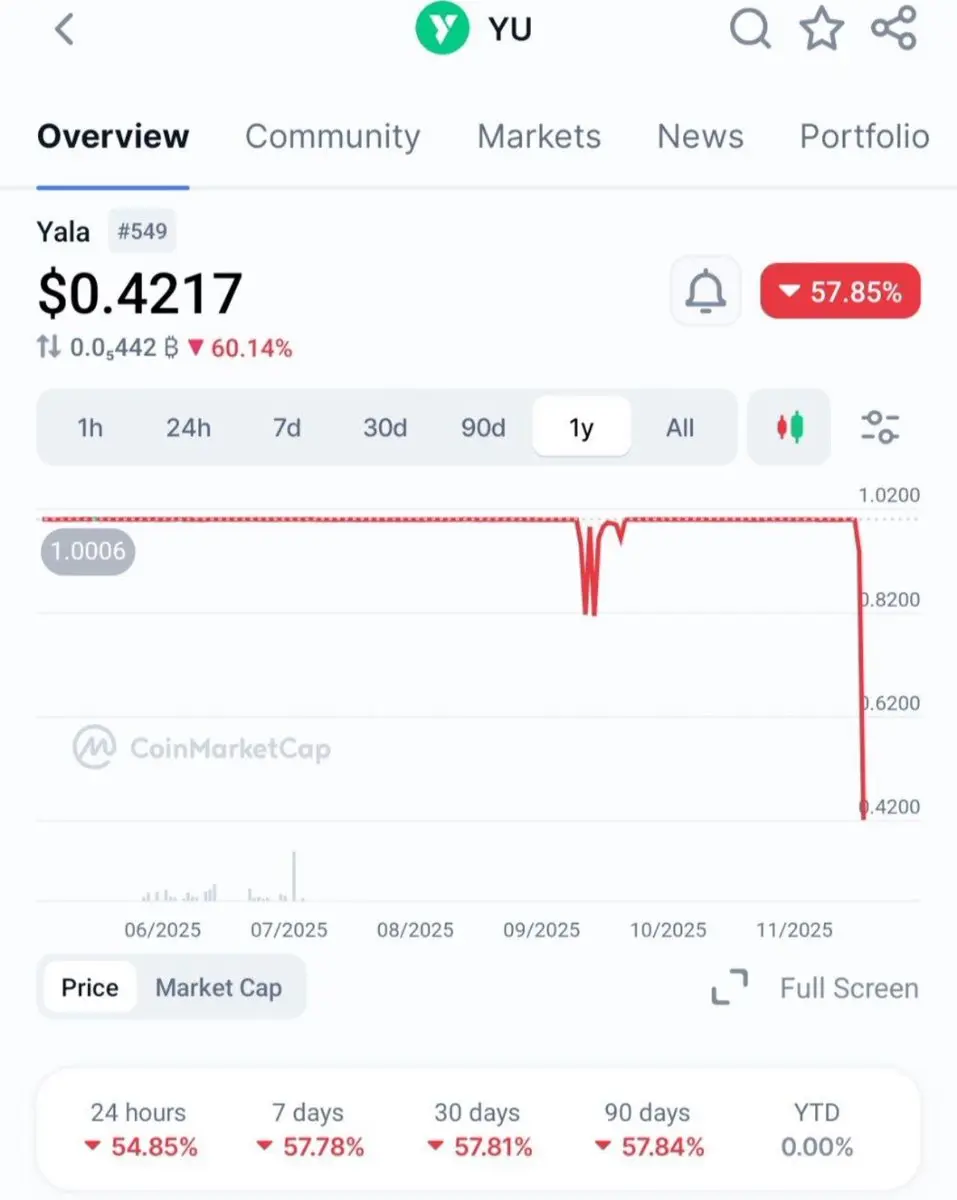Tap the share icon
The image size is (957, 1200).
click(x=893, y=28)
